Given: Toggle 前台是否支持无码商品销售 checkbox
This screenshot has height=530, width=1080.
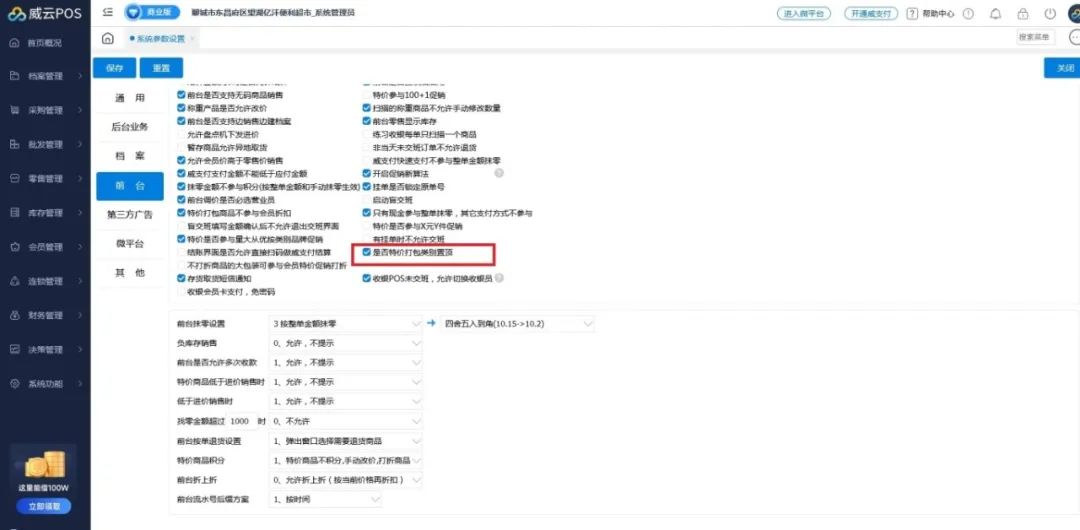Looking at the screenshot, I should pyautogui.click(x=181, y=94).
